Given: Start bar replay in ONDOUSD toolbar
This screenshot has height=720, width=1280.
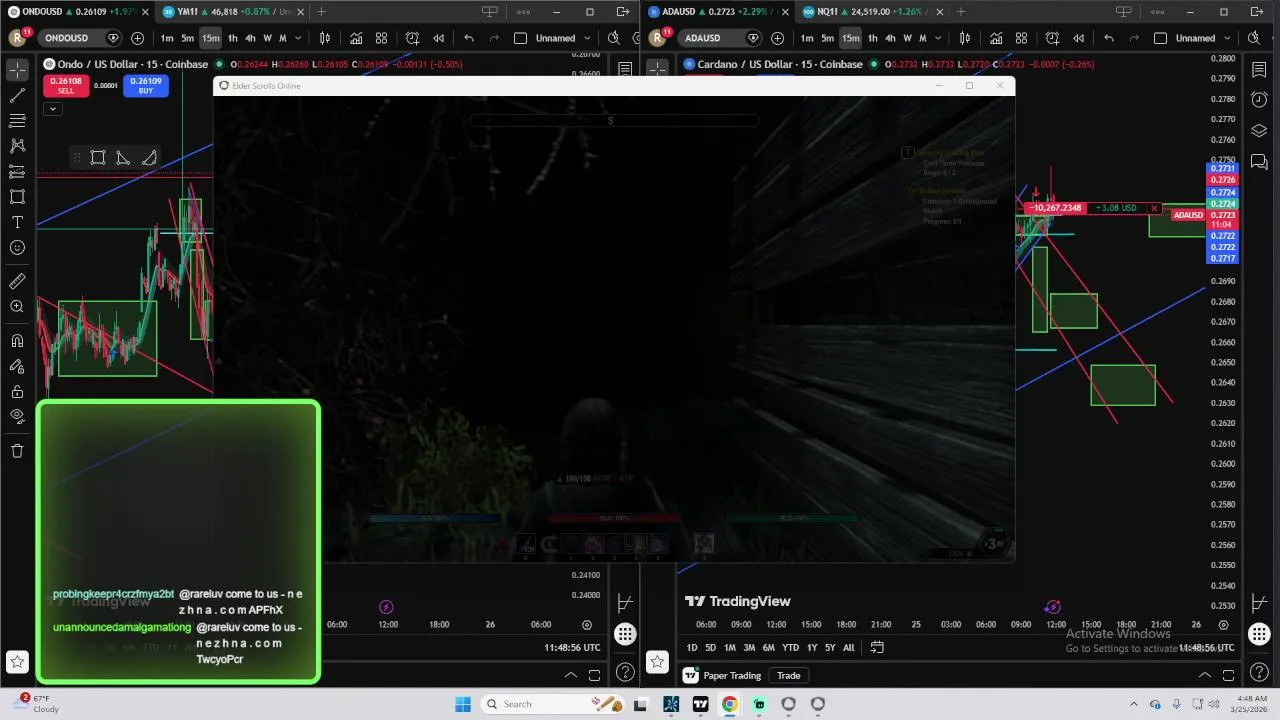Looking at the screenshot, I should pos(438,38).
